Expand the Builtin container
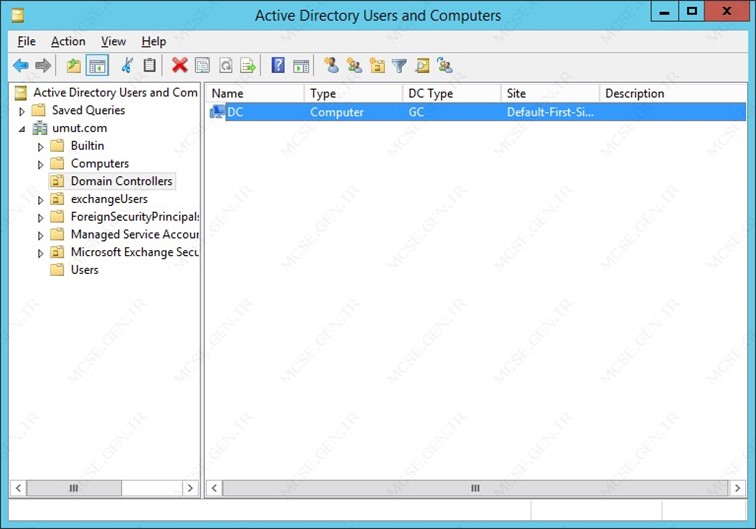Image resolution: width=756 pixels, height=529 pixels. [x=40, y=147]
